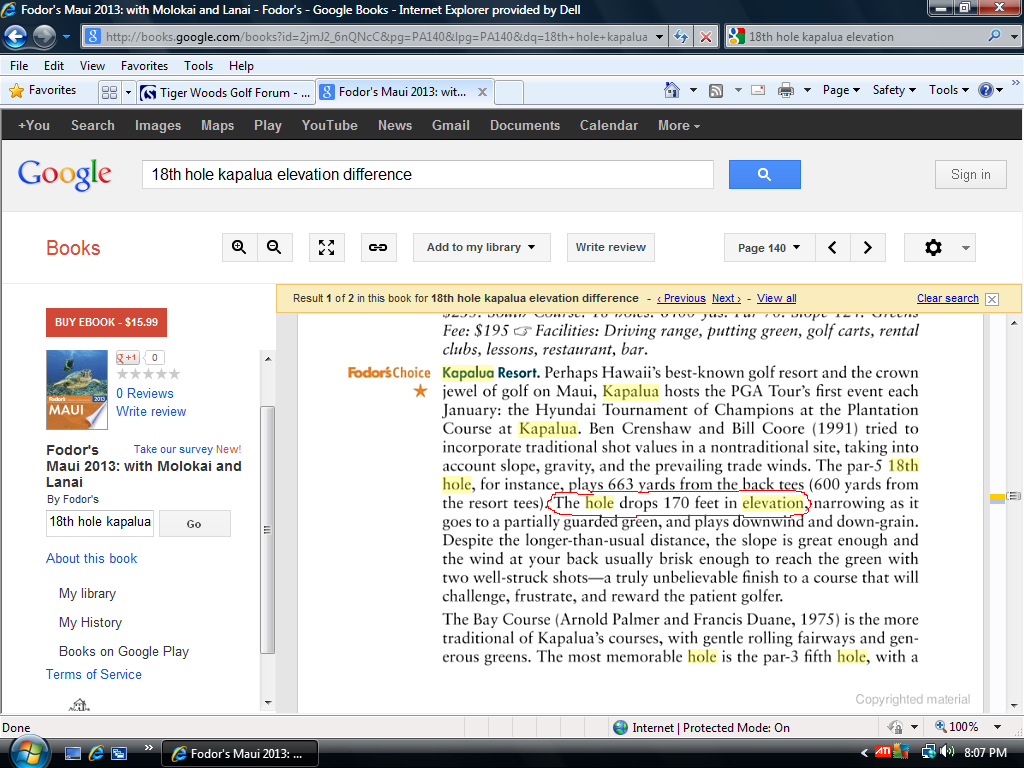
Task: Click the BUY EBOOK - $15.99 button
Action: (106, 323)
